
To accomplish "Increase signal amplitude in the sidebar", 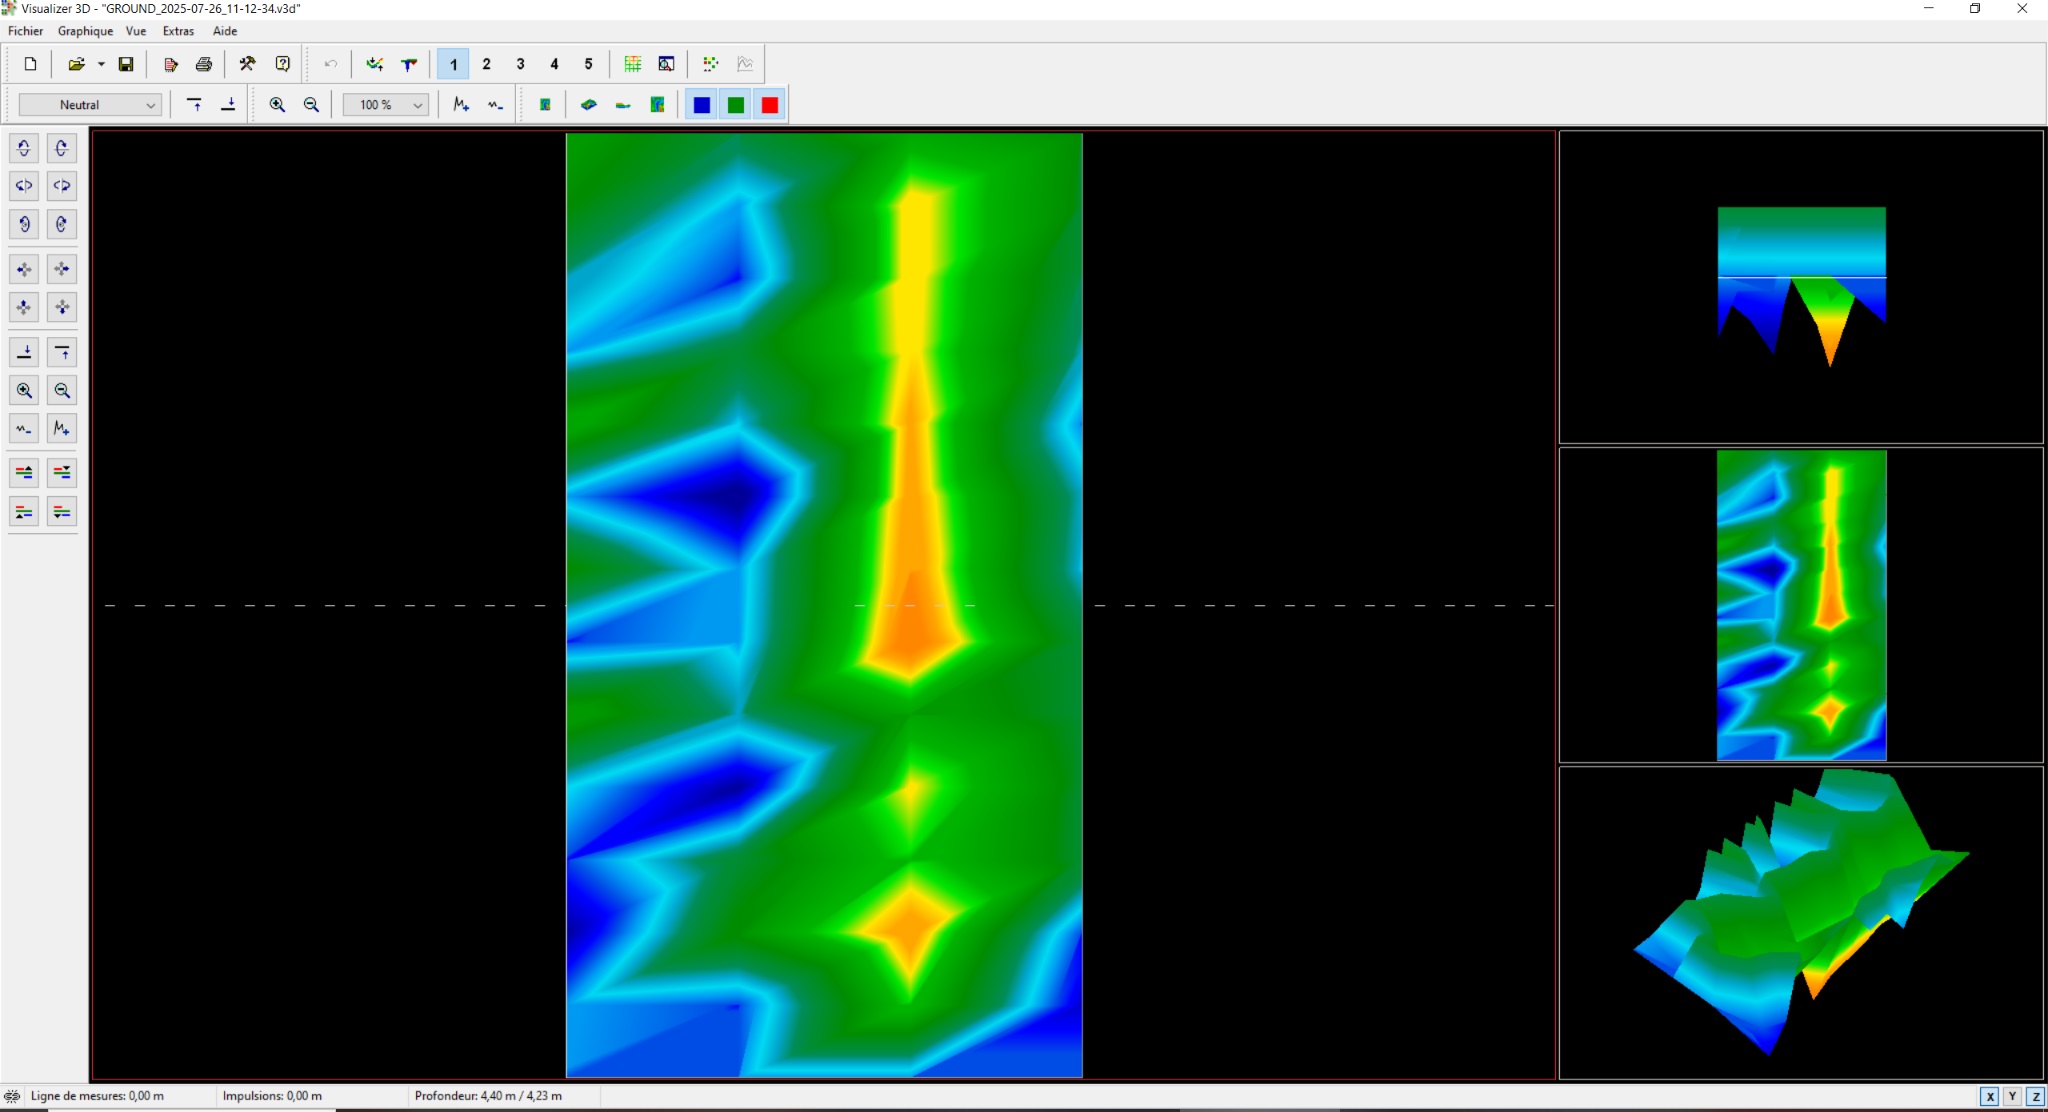I will tap(61, 429).
